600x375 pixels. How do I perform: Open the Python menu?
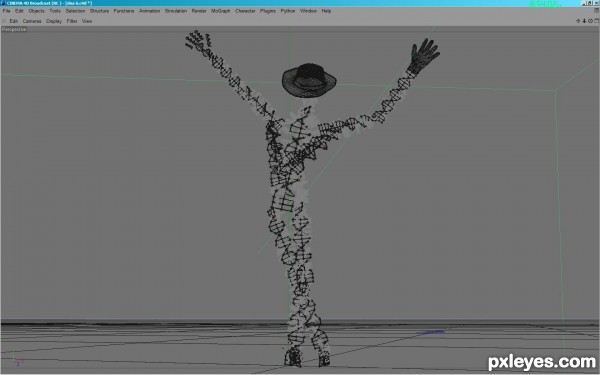click(x=288, y=11)
